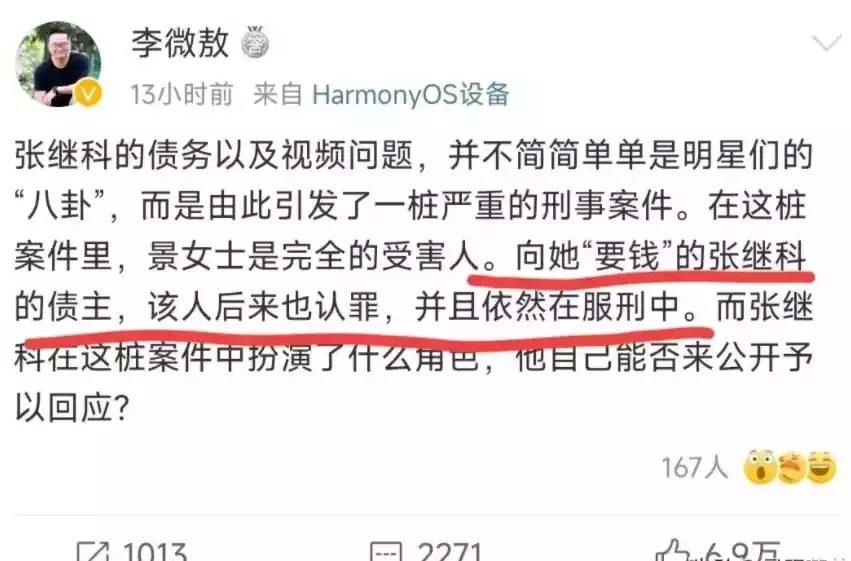
Task: Open the HarmonyOS设备 source link
Action: (x=411, y=94)
